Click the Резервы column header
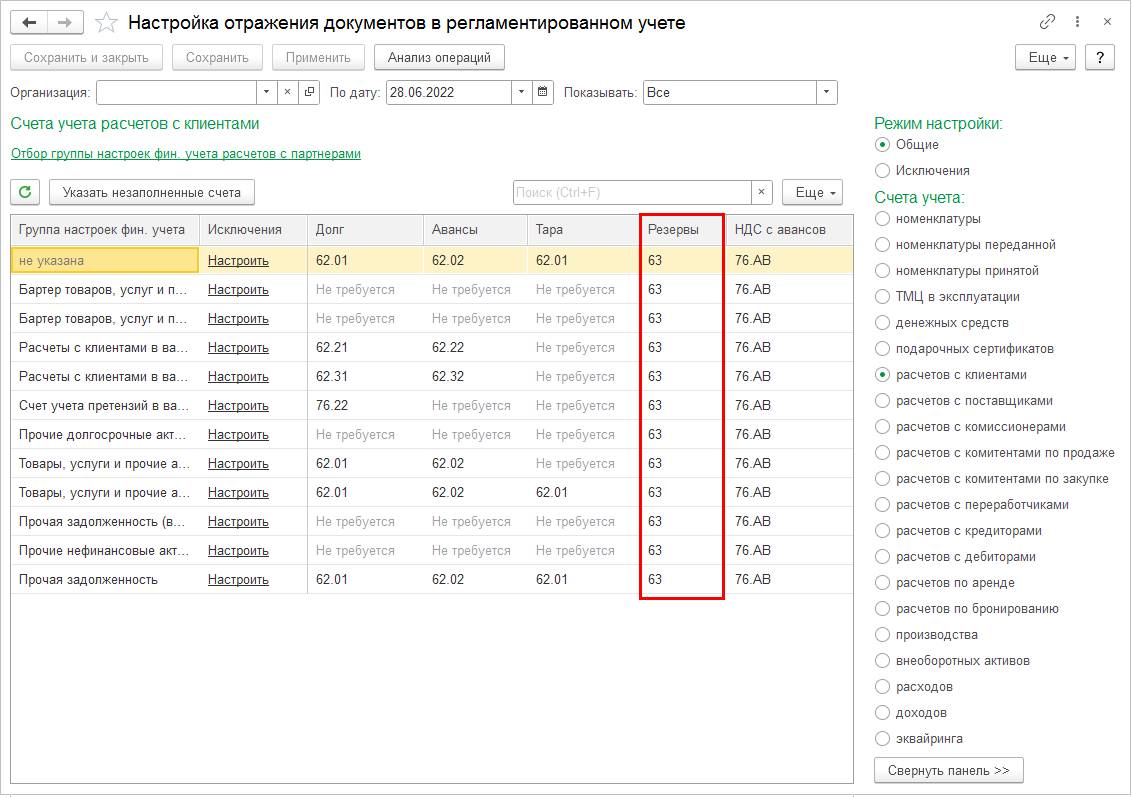This screenshot has width=1132, height=797. coord(674,230)
